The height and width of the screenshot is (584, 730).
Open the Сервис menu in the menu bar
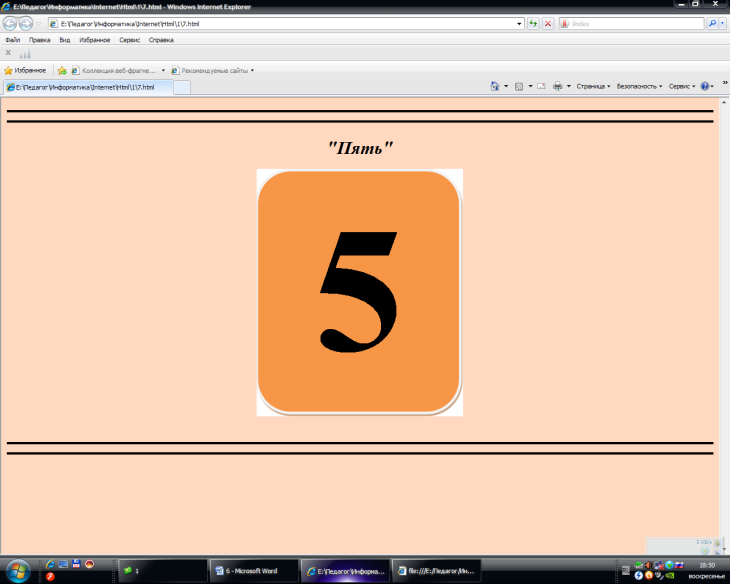(x=129, y=40)
